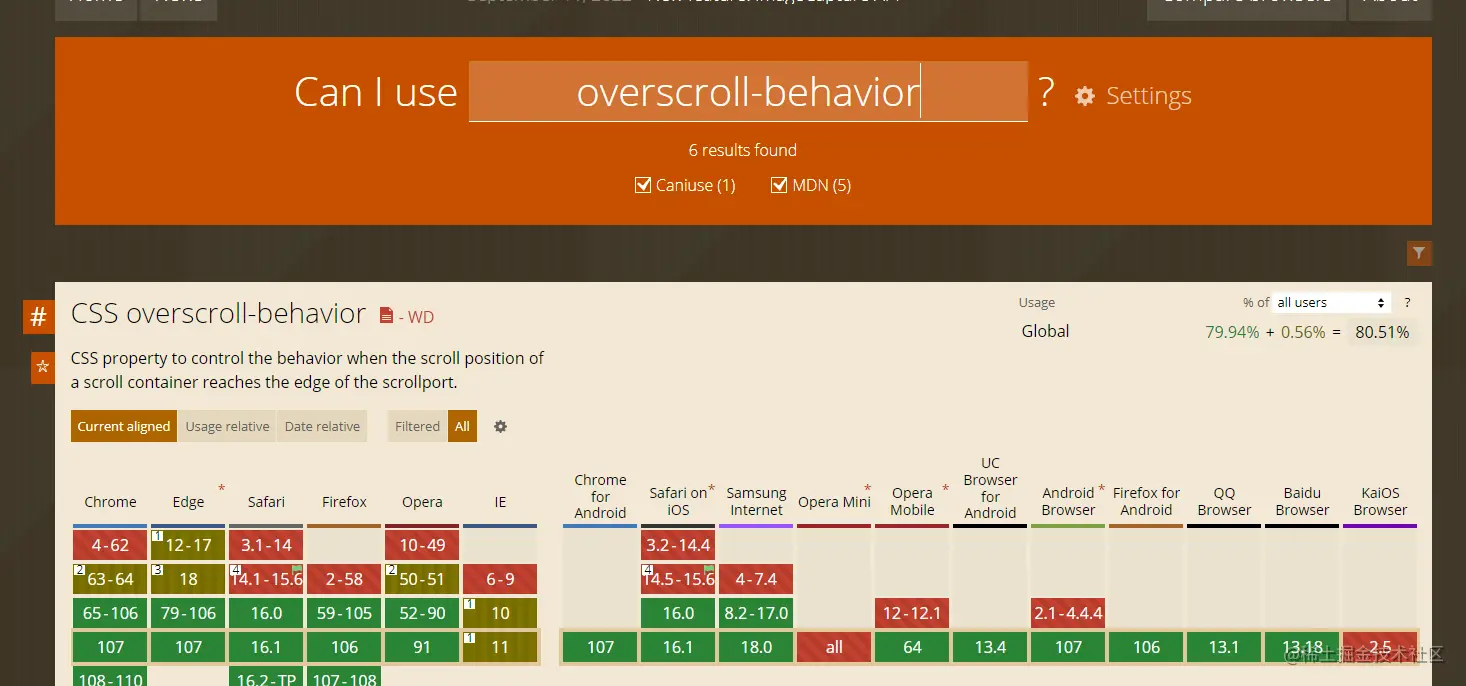Viewport: 1466px width, 686px height.
Task: Click Opera 50-51 version cell
Action: pyautogui.click(x=422, y=579)
